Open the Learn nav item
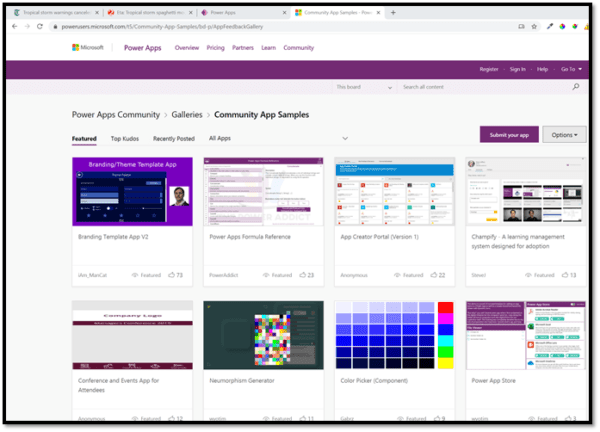This screenshot has width=600, height=432. [x=269, y=48]
